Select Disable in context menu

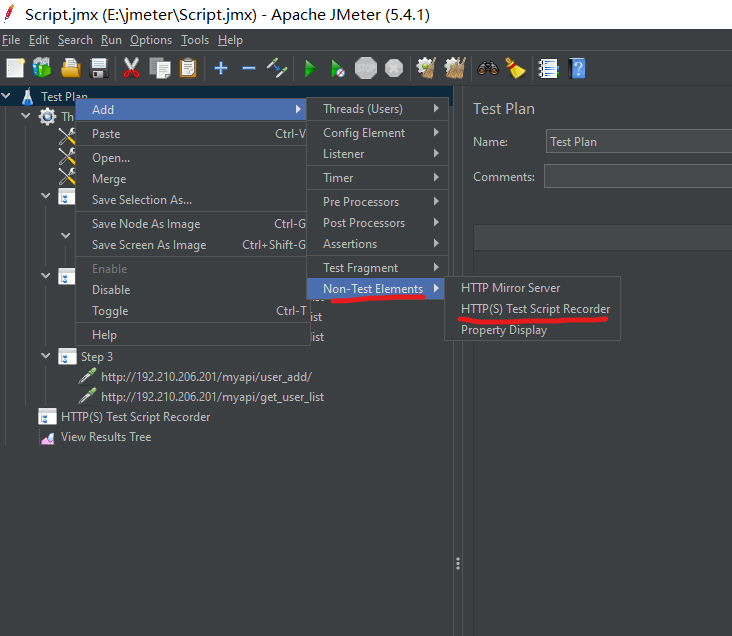(x=191, y=290)
